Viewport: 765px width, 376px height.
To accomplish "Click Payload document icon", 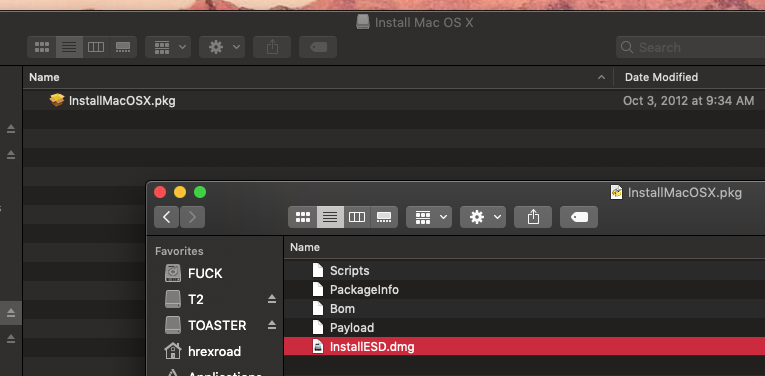I will [318, 327].
